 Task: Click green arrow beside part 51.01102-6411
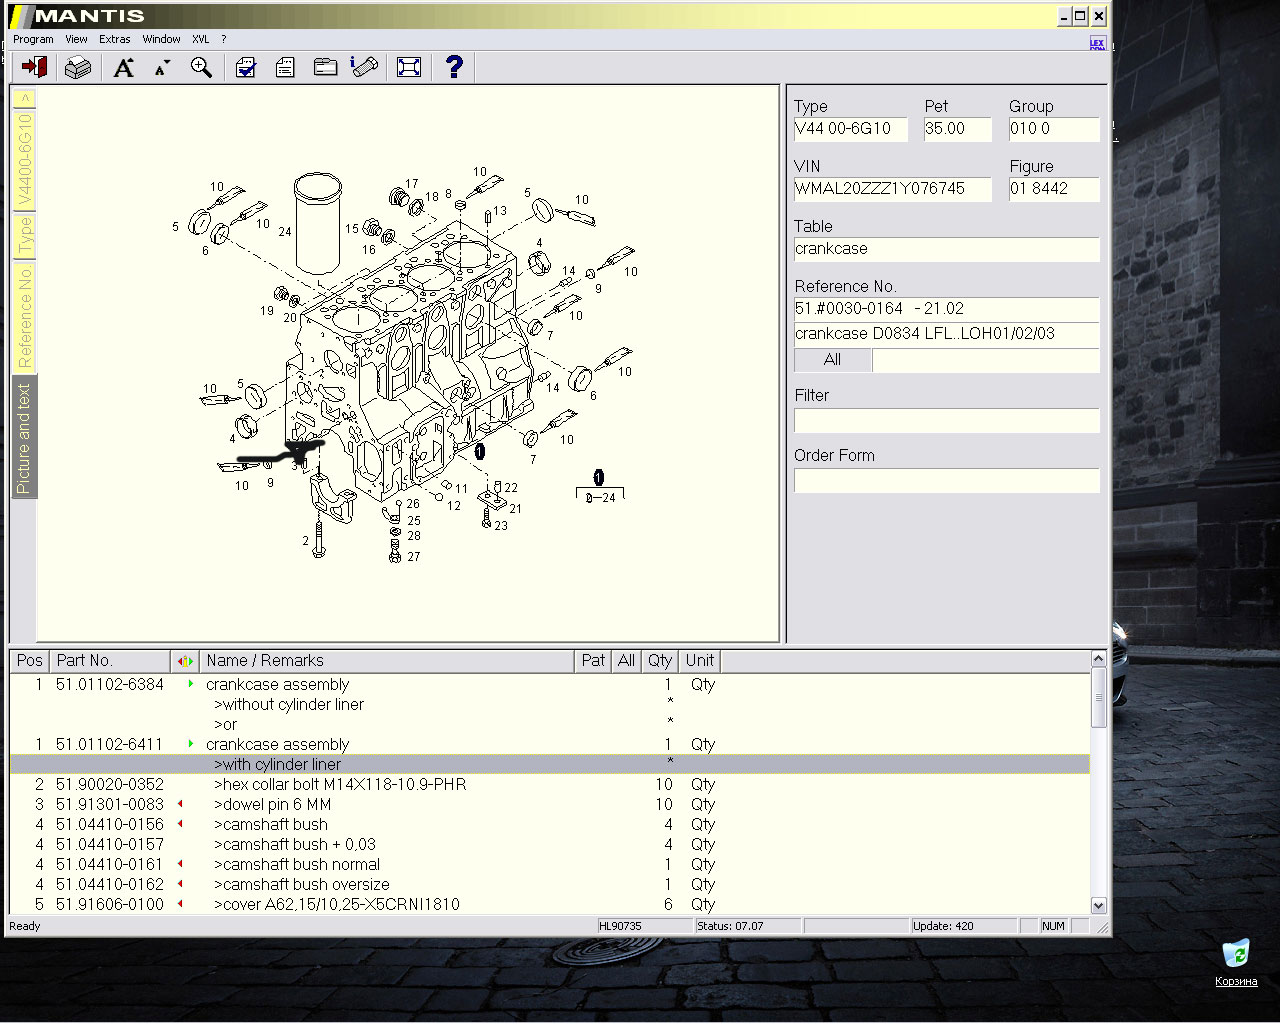pos(190,744)
